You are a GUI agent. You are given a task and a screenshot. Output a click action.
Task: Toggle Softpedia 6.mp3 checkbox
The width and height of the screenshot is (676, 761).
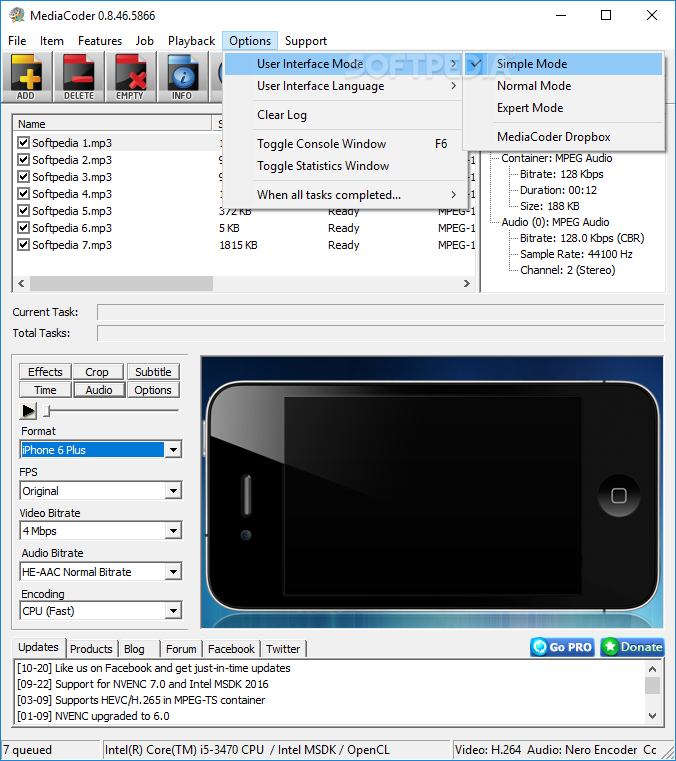(23, 228)
